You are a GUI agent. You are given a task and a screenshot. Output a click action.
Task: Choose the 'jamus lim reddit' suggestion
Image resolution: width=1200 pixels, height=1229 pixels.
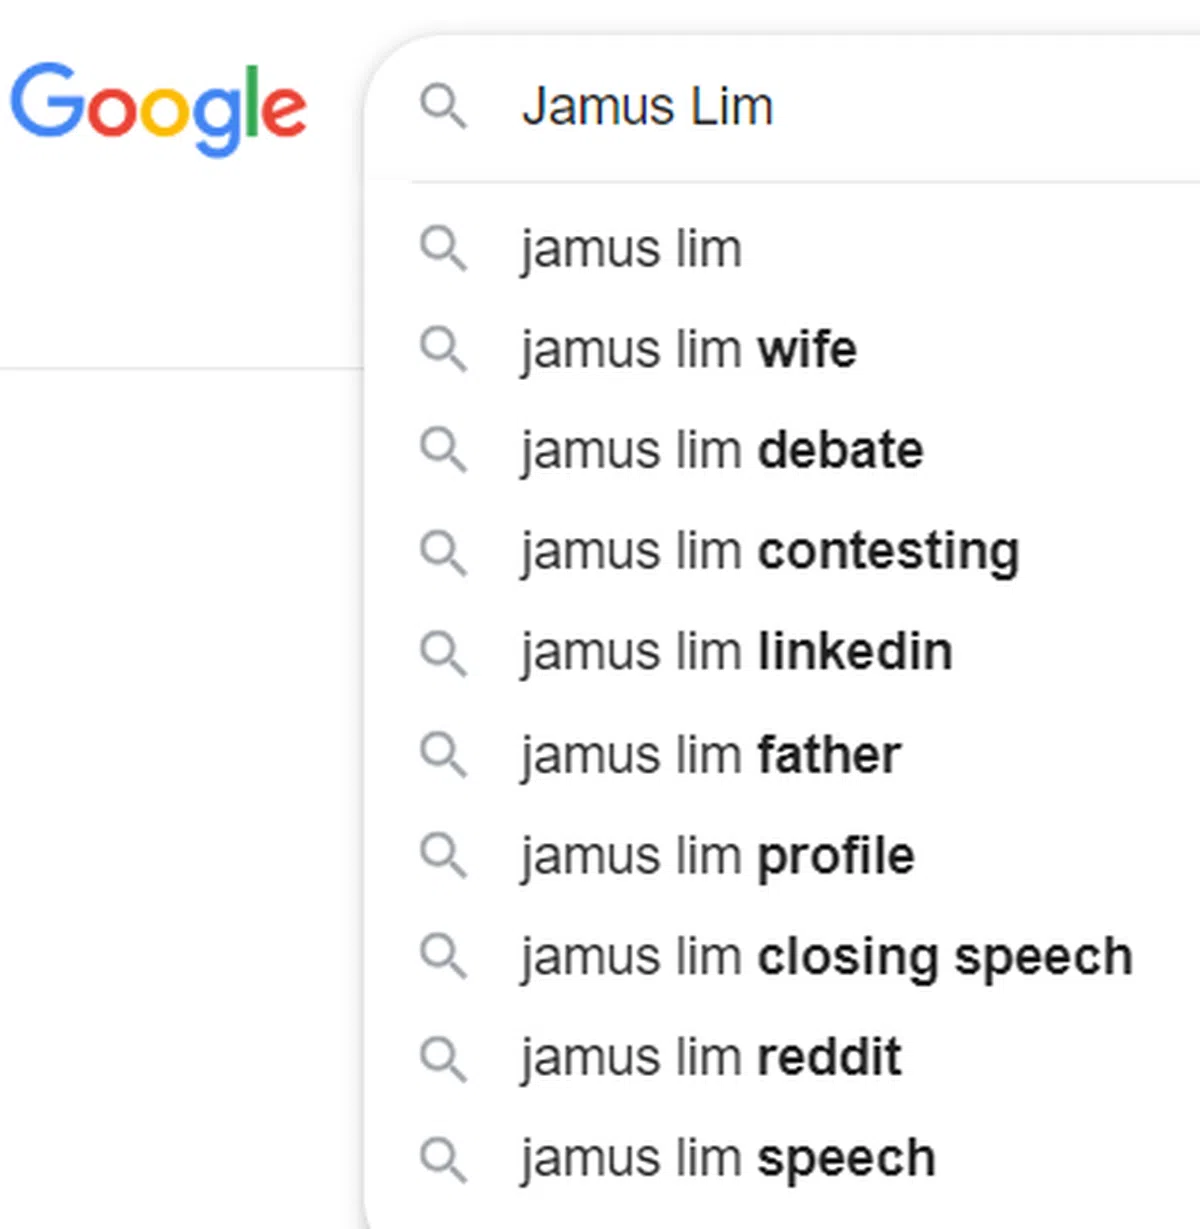(x=710, y=1058)
